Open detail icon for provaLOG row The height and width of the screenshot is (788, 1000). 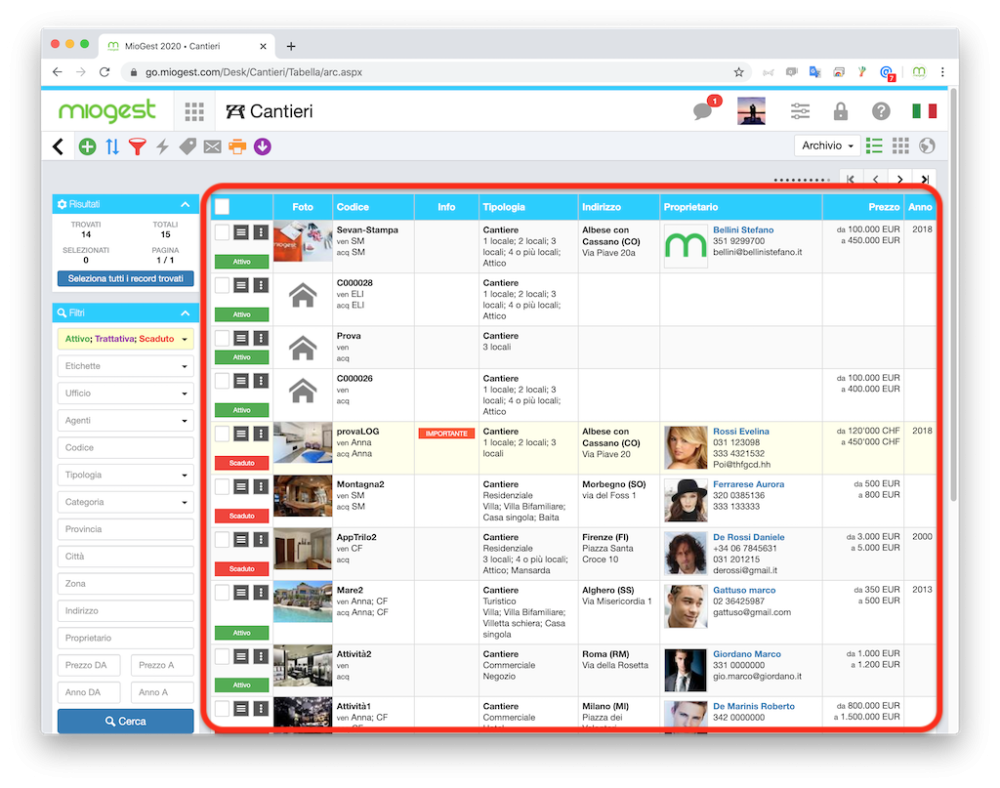240,434
